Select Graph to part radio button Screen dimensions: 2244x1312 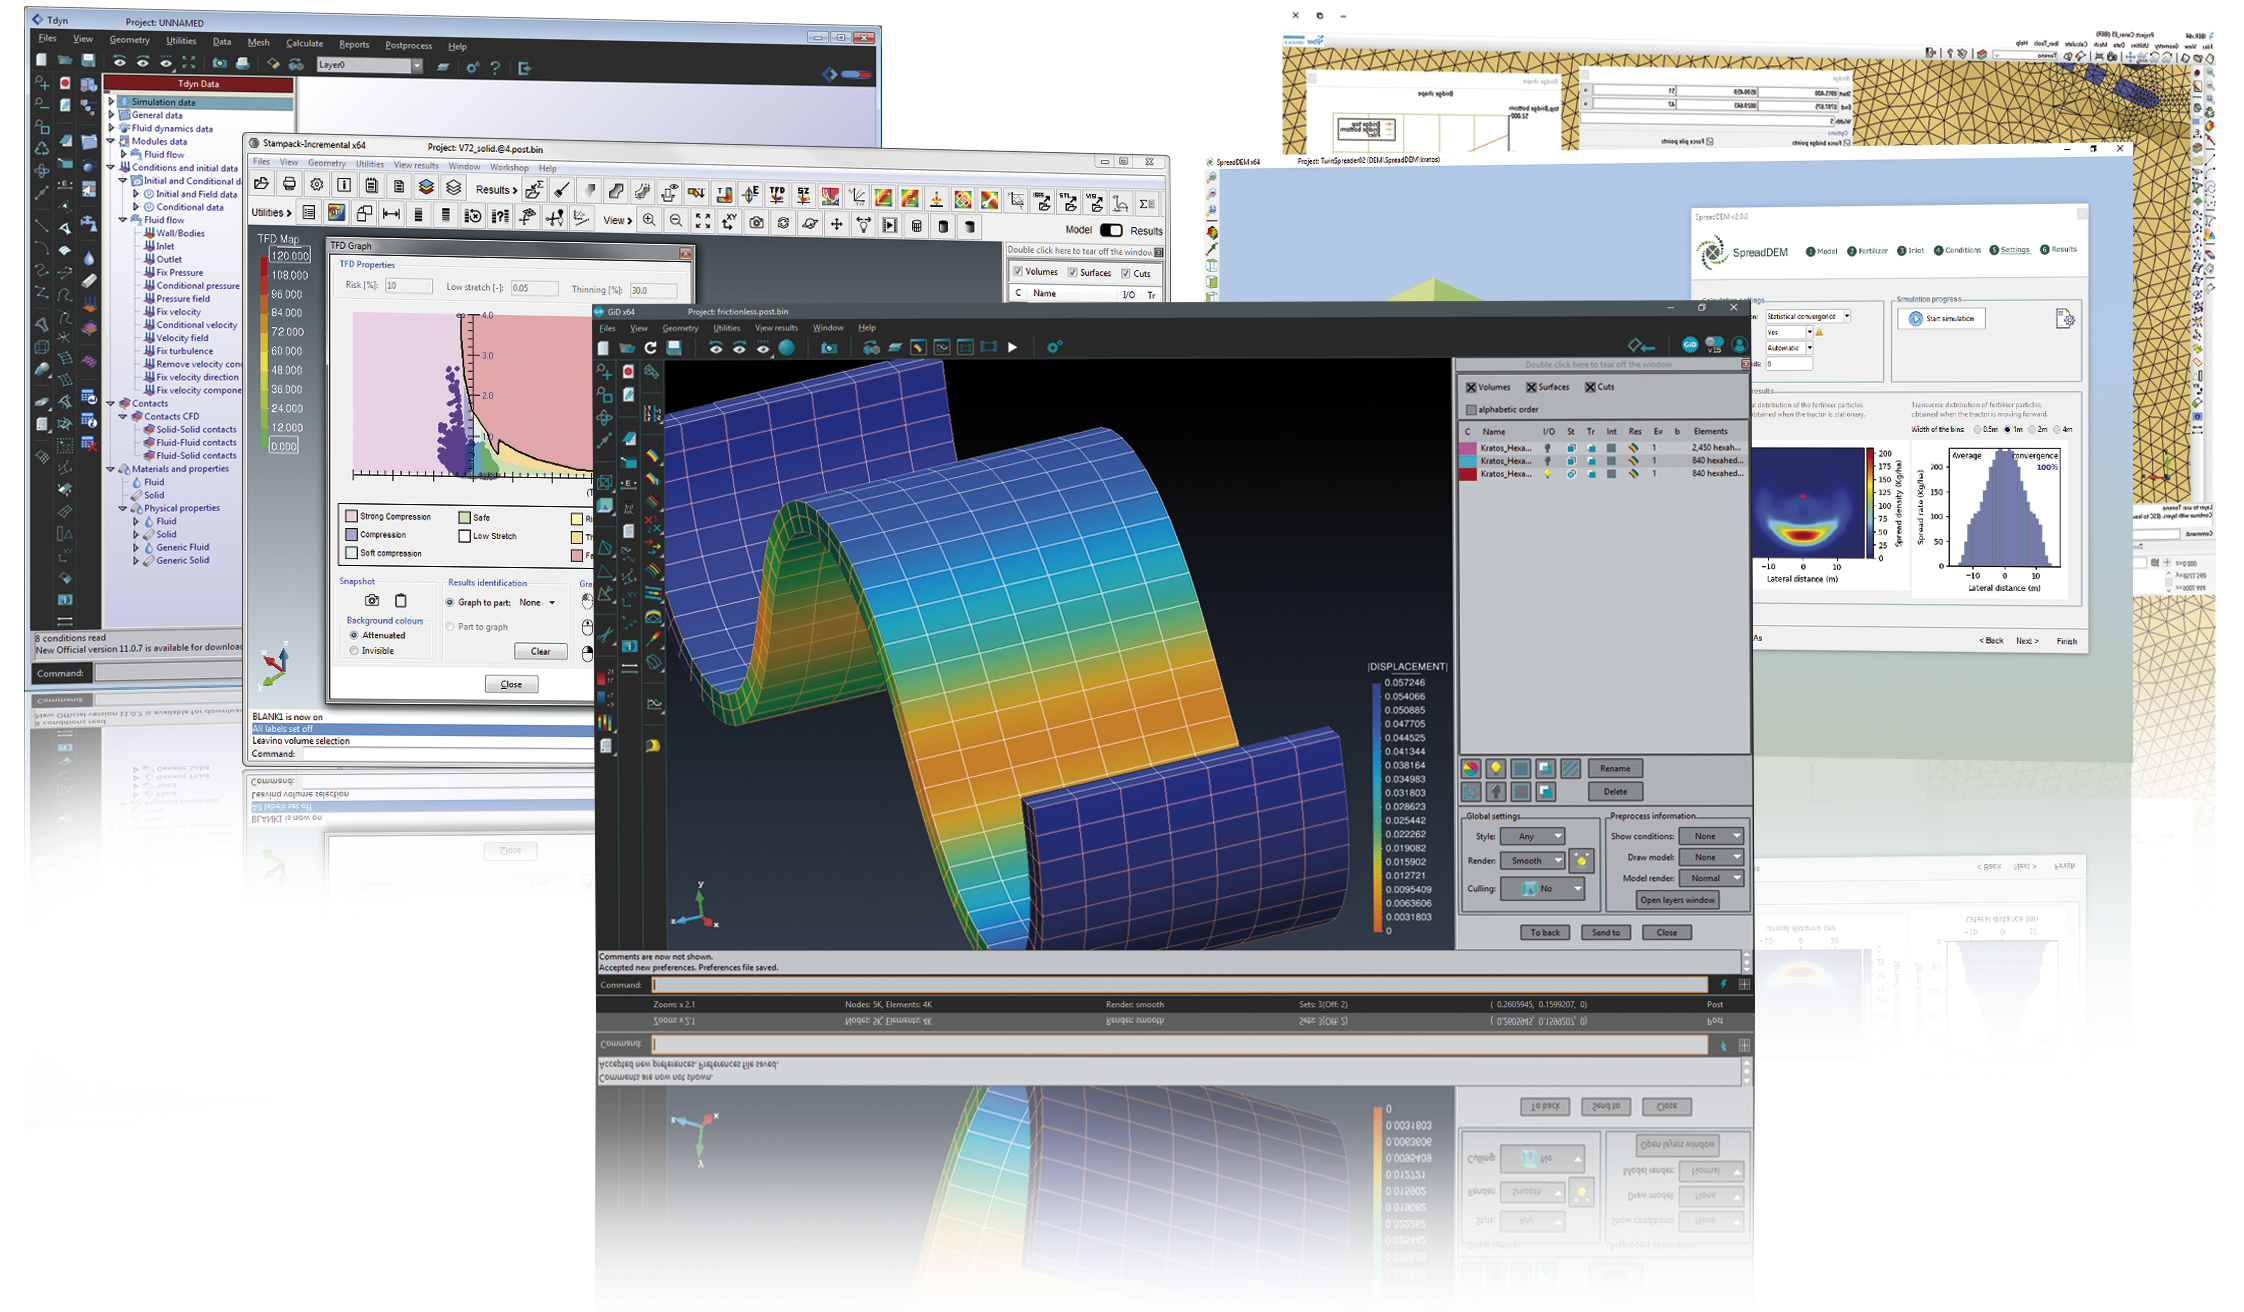(450, 602)
